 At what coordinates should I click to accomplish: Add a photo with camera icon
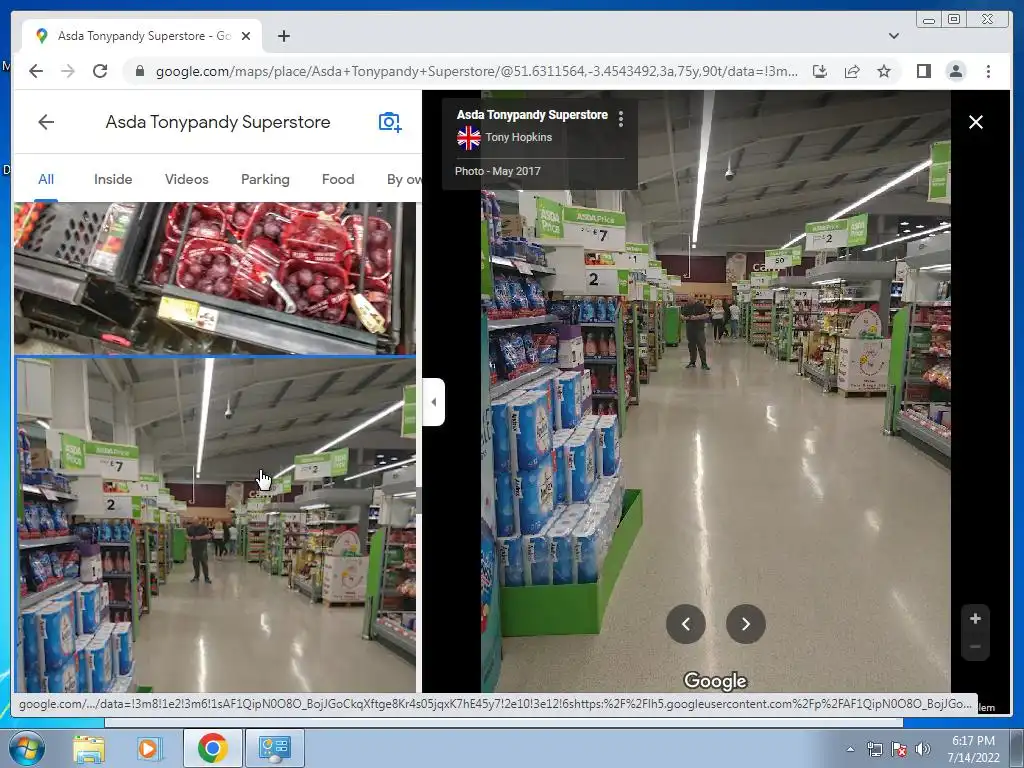pos(390,122)
